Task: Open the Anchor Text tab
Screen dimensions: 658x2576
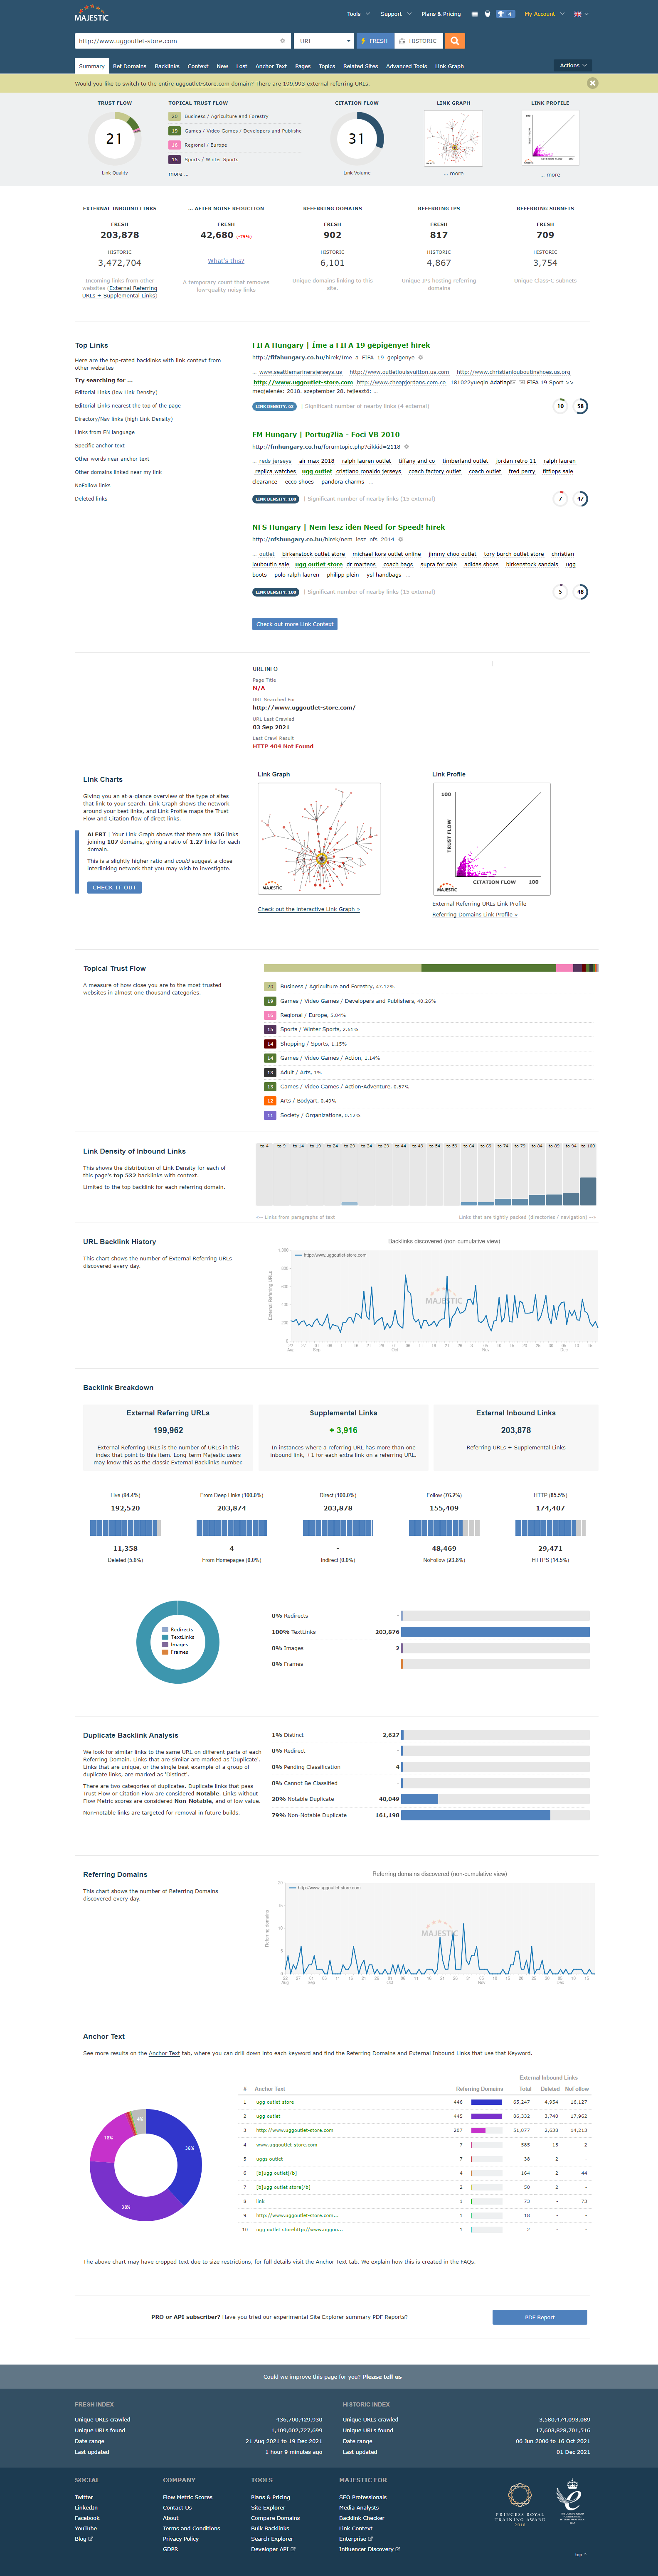Action: (271, 66)
